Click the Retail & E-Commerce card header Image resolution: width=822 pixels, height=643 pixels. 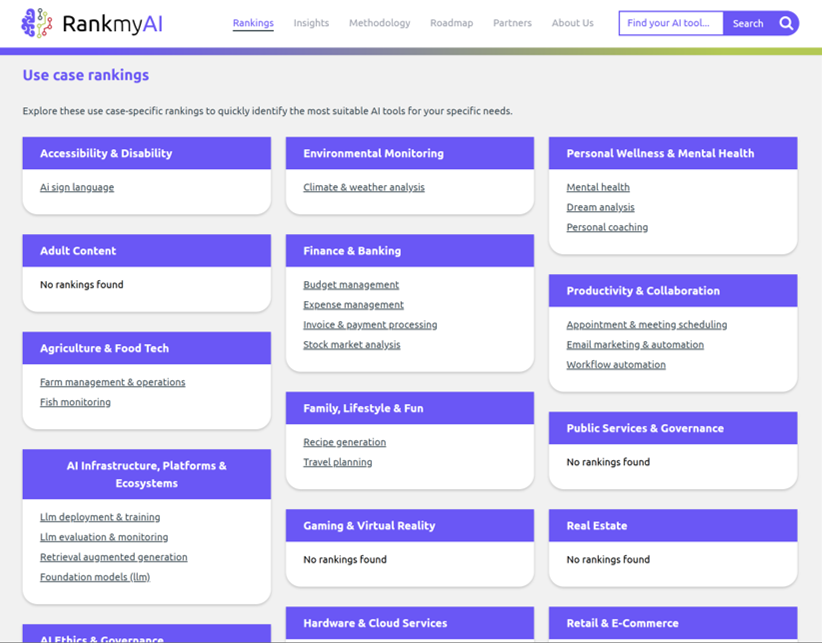[673, 623]
